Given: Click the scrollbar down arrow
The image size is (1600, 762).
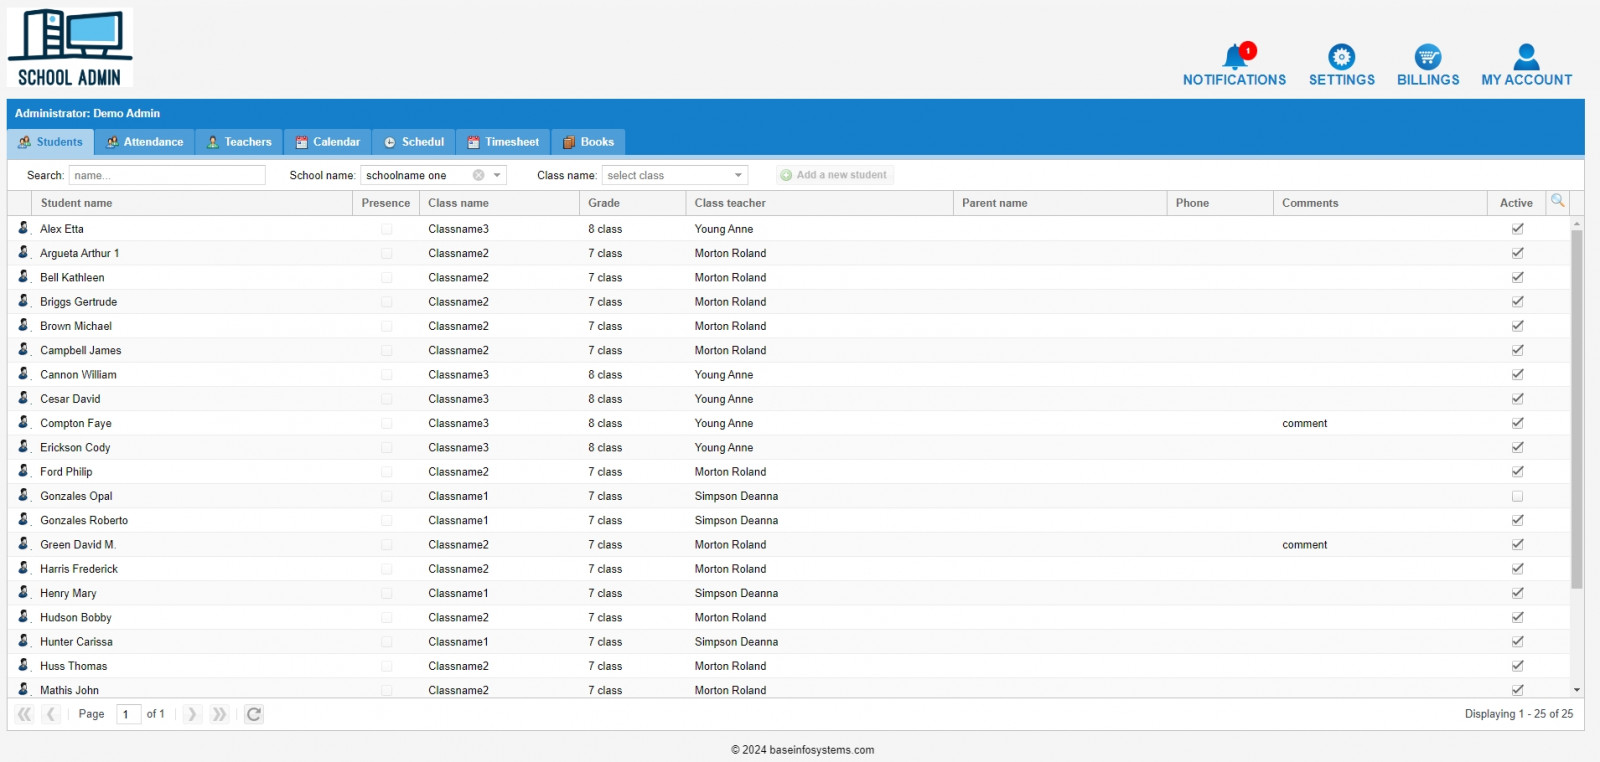Looking at the screenshot, I should click(1577, 690).
